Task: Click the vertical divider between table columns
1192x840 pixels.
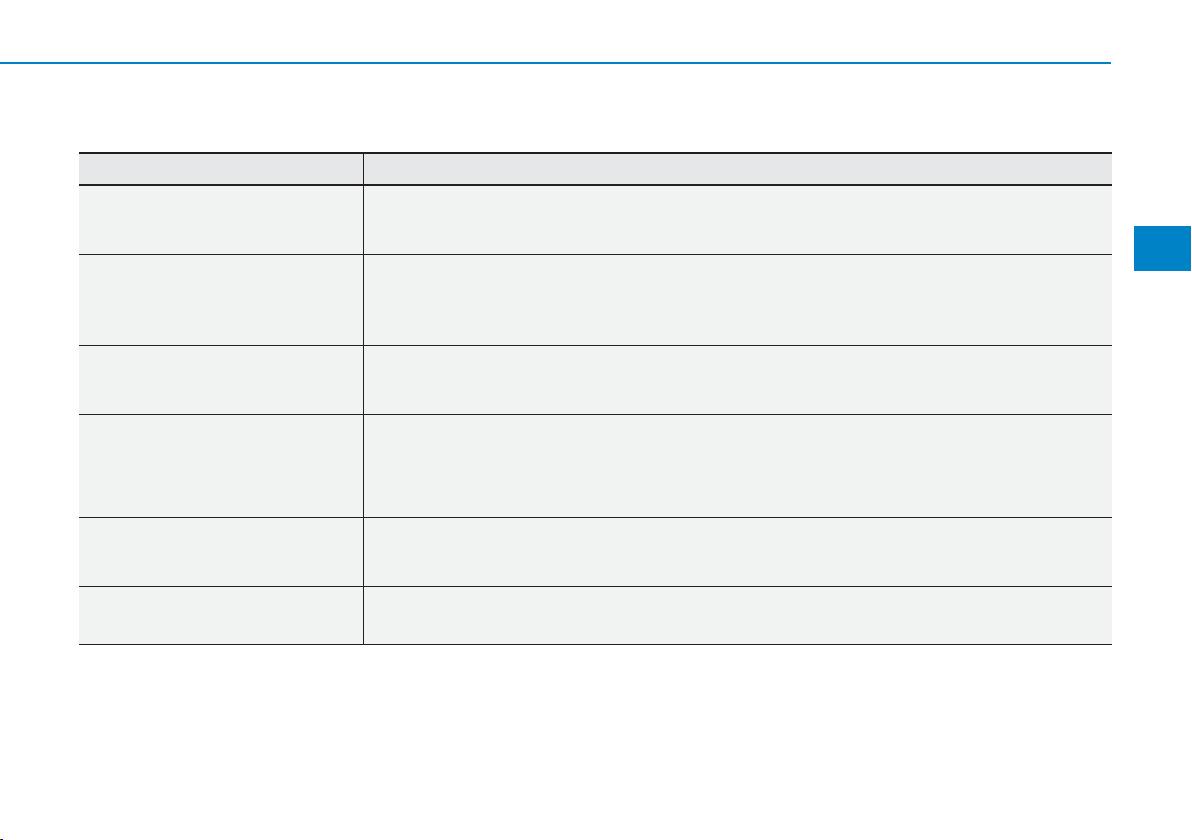Action: click(363, 399)
